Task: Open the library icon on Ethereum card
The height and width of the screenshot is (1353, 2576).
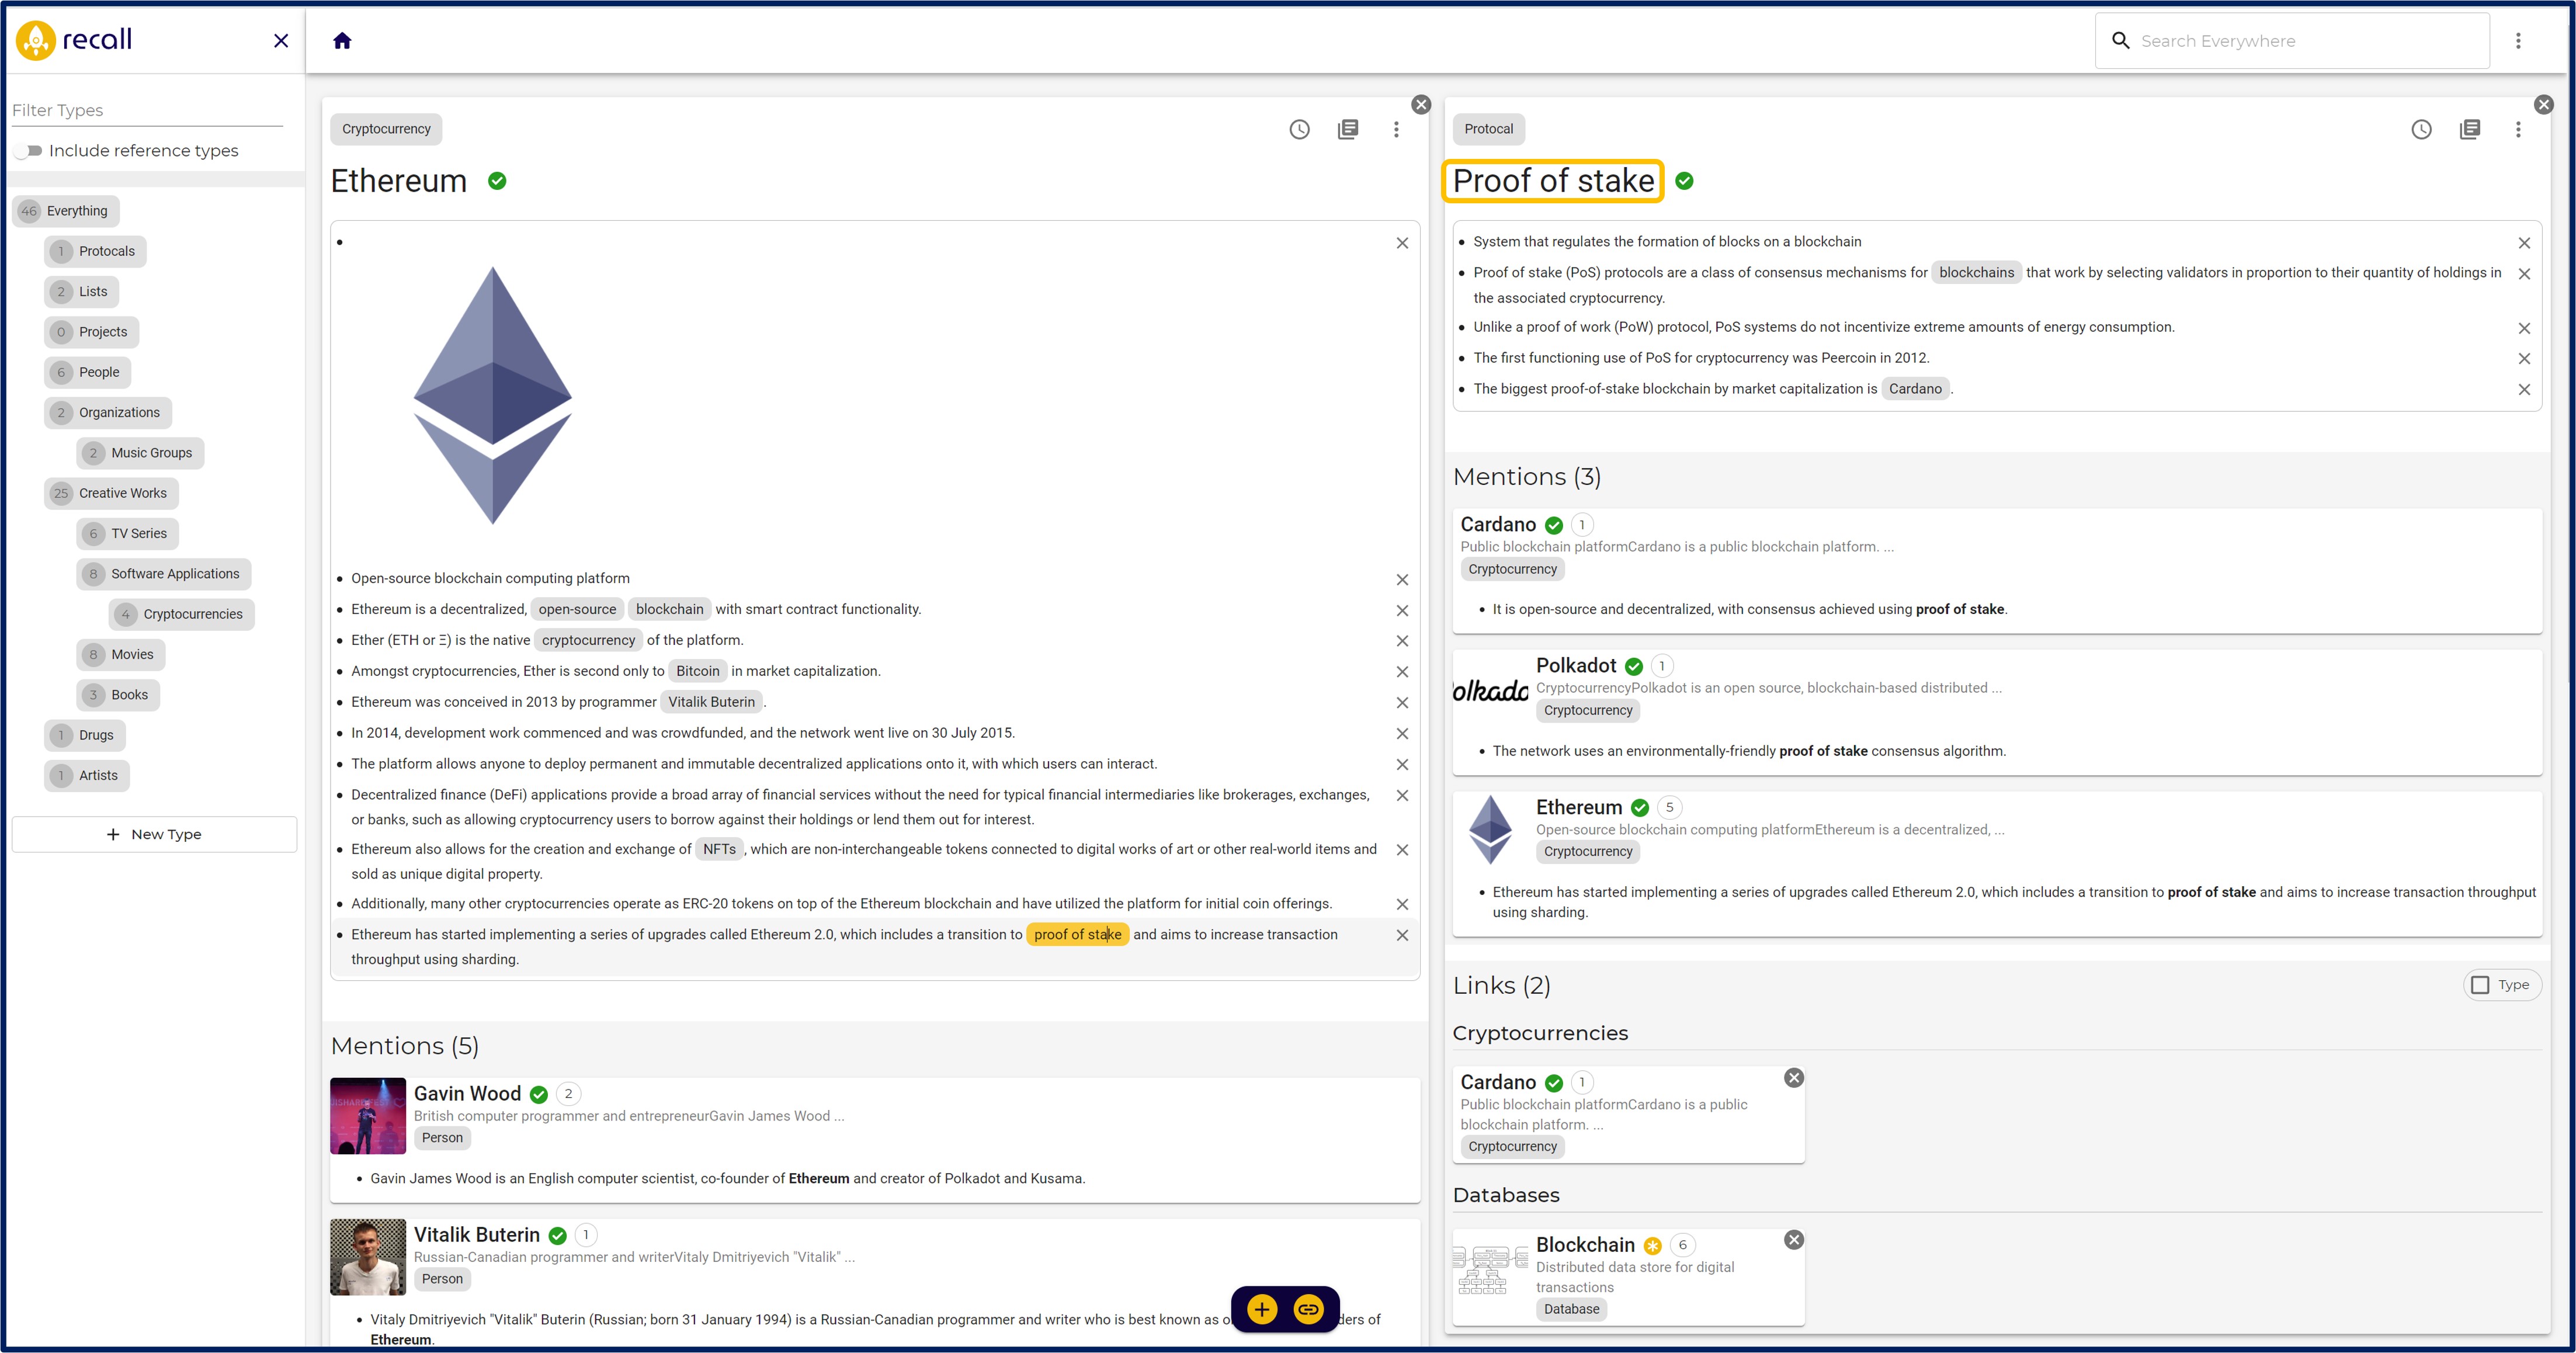Action: [1348, 129]
